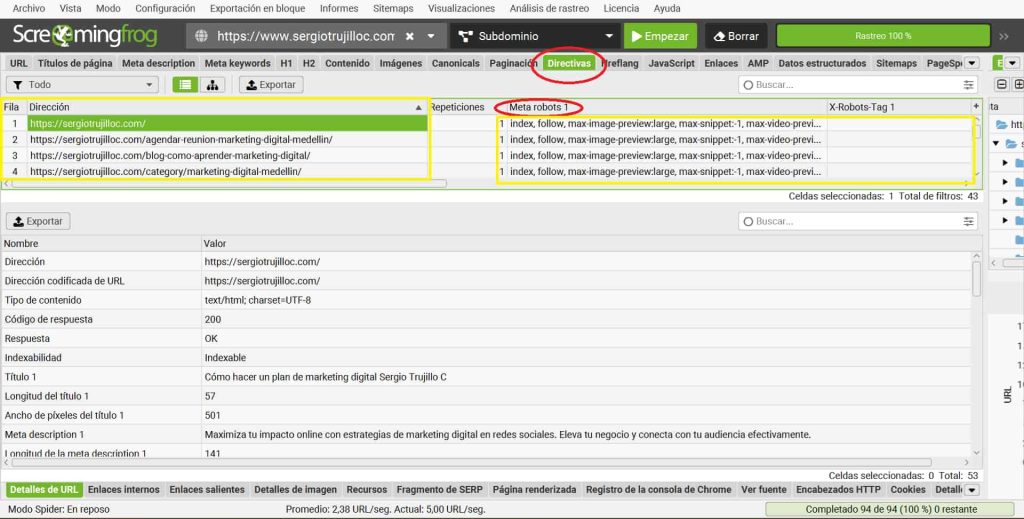Viewport: 1024px width, 519px height.
Task: Add a column with the plus icon
Action: click(976, 106)
